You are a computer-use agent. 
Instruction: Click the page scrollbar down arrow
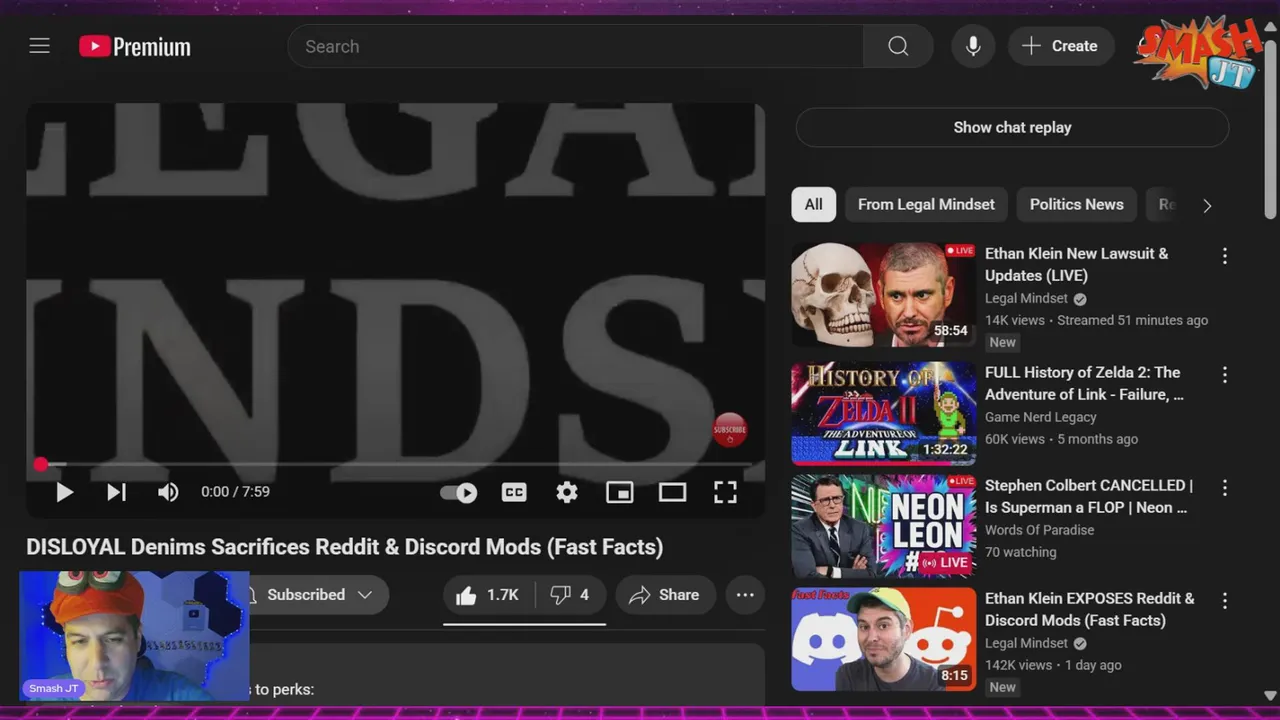pyautogui.click(x=1270, y=696)
